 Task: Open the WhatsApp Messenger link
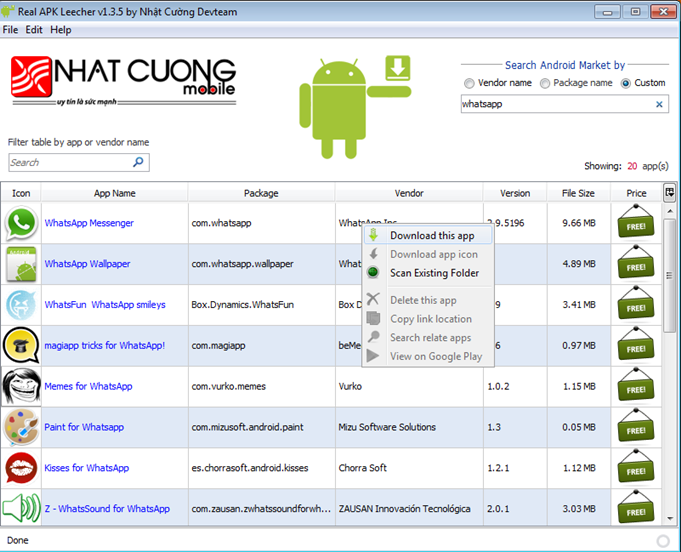click(89, 223)
